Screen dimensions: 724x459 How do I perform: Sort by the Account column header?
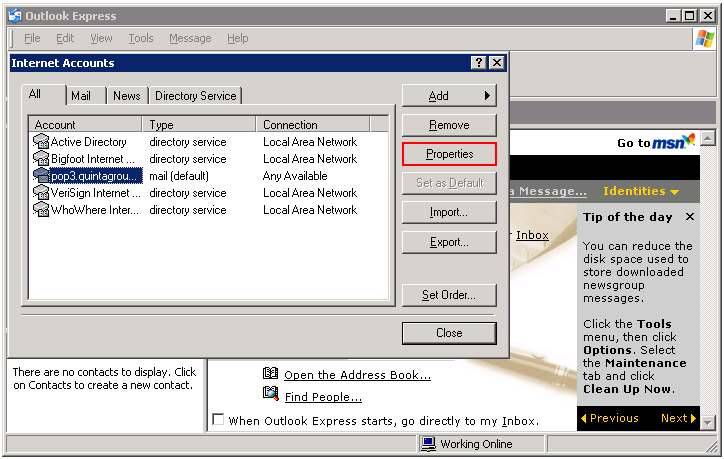(85, 125)
